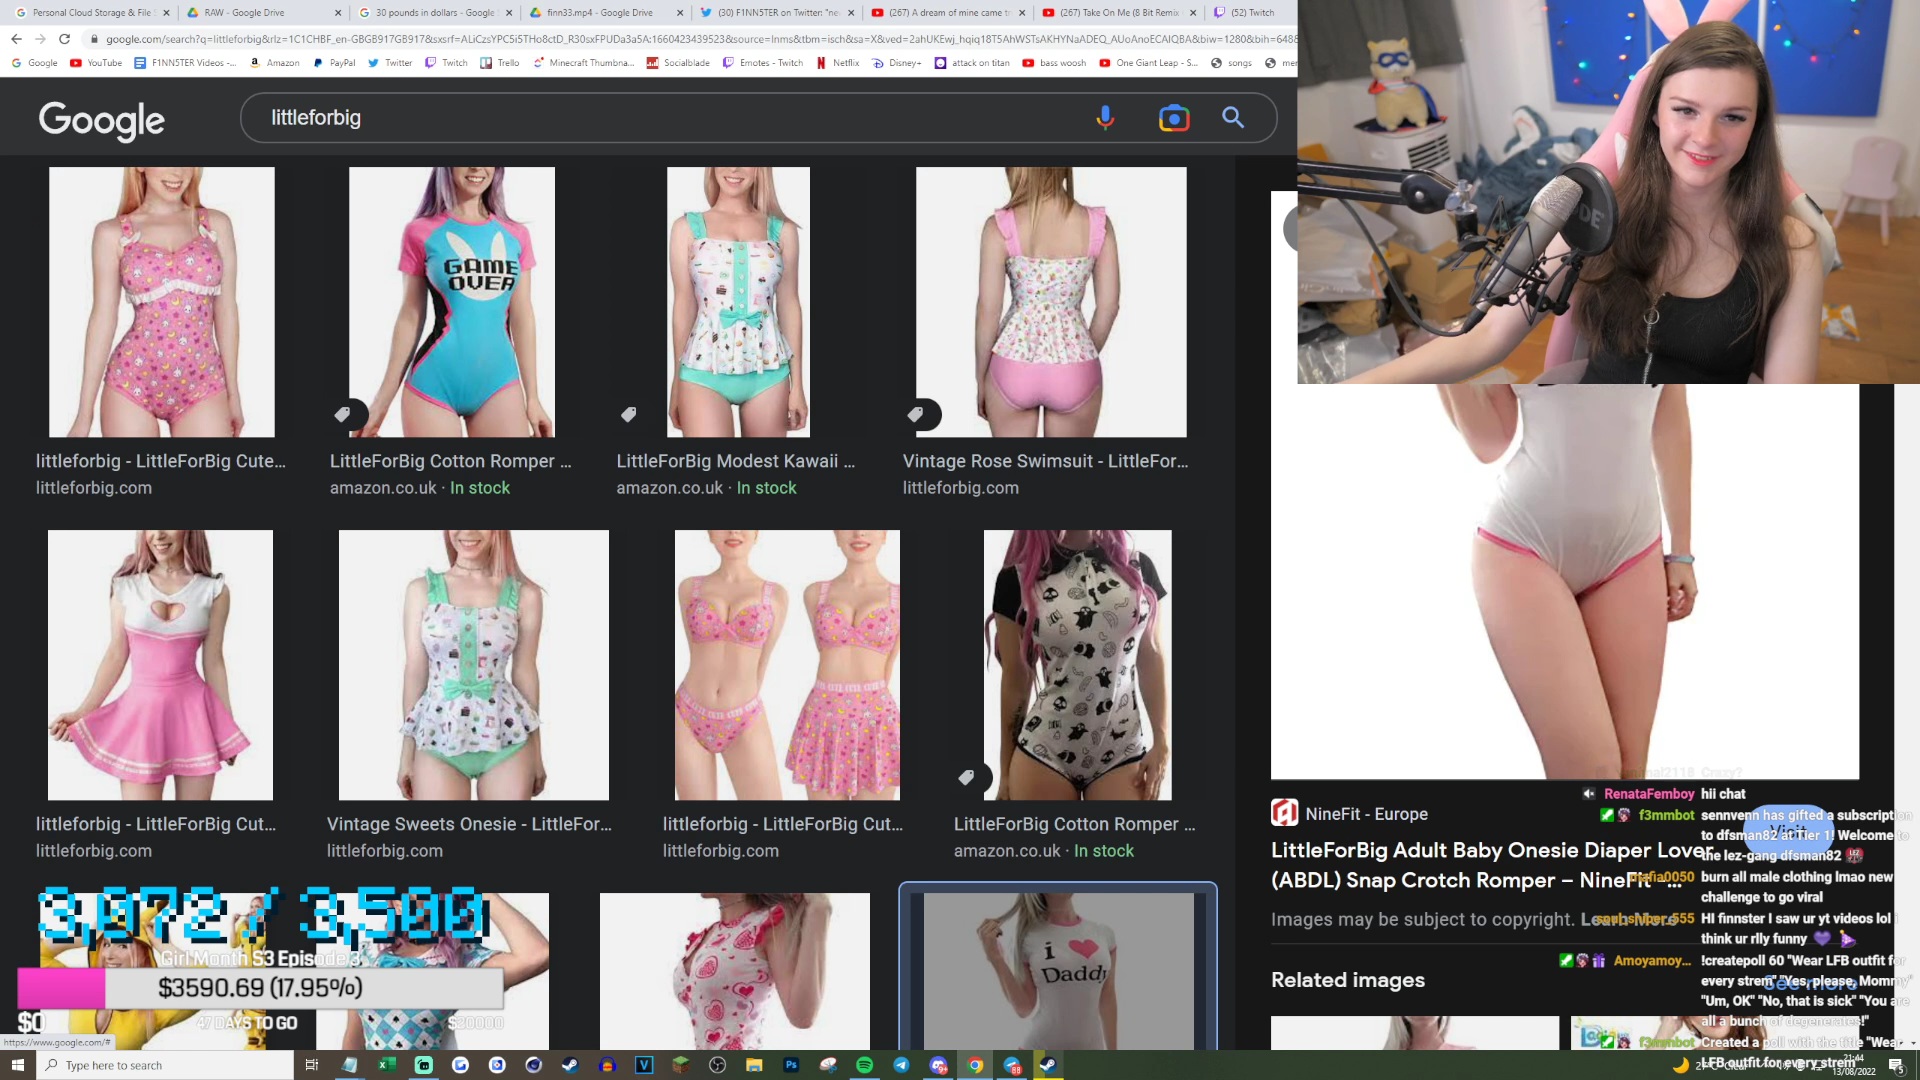Switch to the (52) Twitch tab
This screenshot has width=1920, height=1080.
[x=1250, y=13]
